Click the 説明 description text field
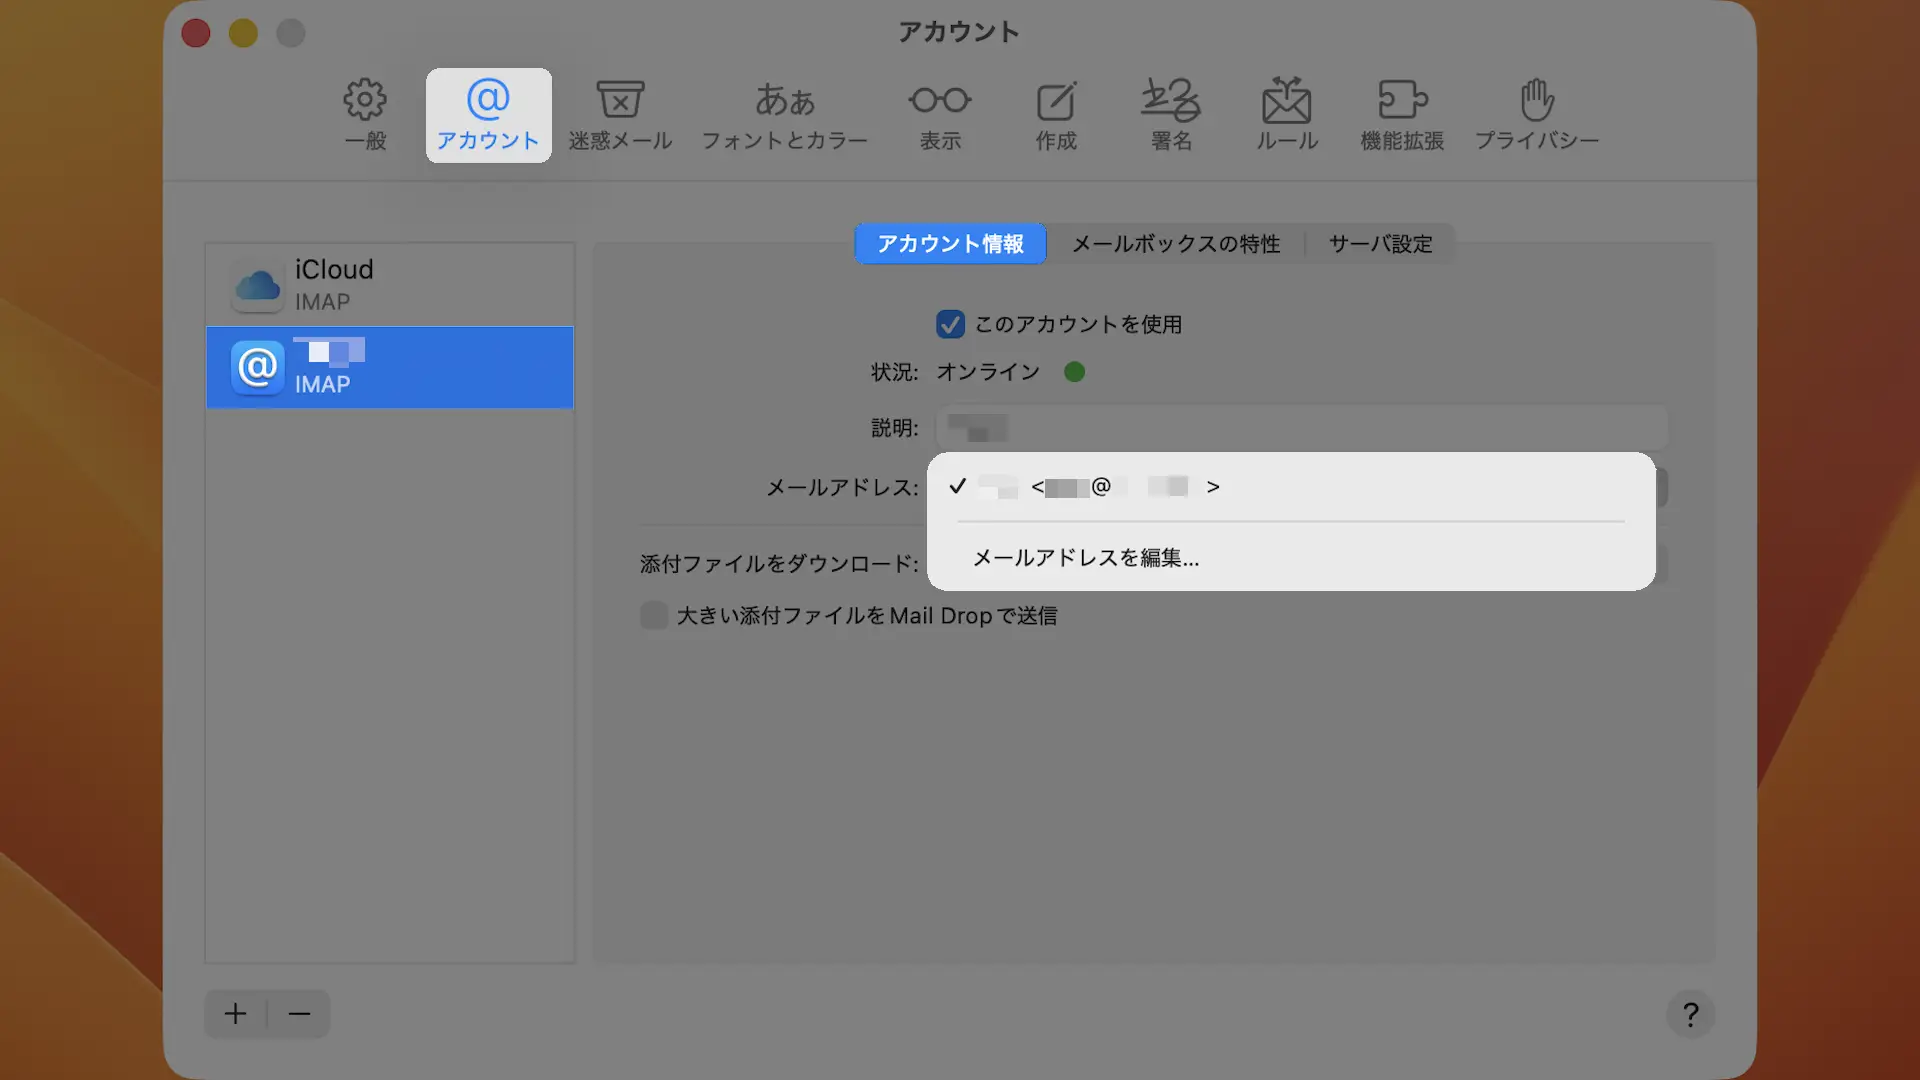The width and height of the screenshot is (1920, 1080). [x=1300, y=428]
